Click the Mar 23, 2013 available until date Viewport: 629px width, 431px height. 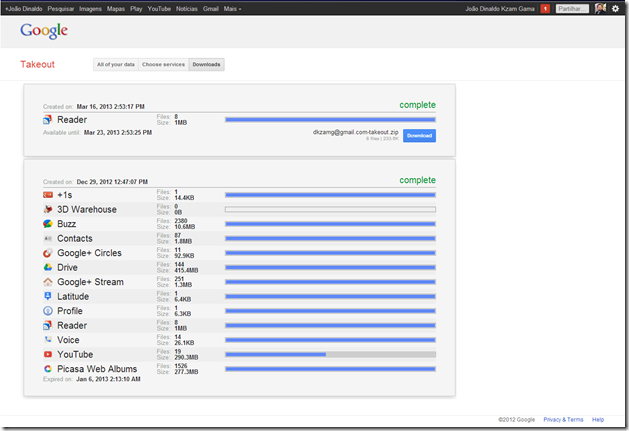pos(118,132)
